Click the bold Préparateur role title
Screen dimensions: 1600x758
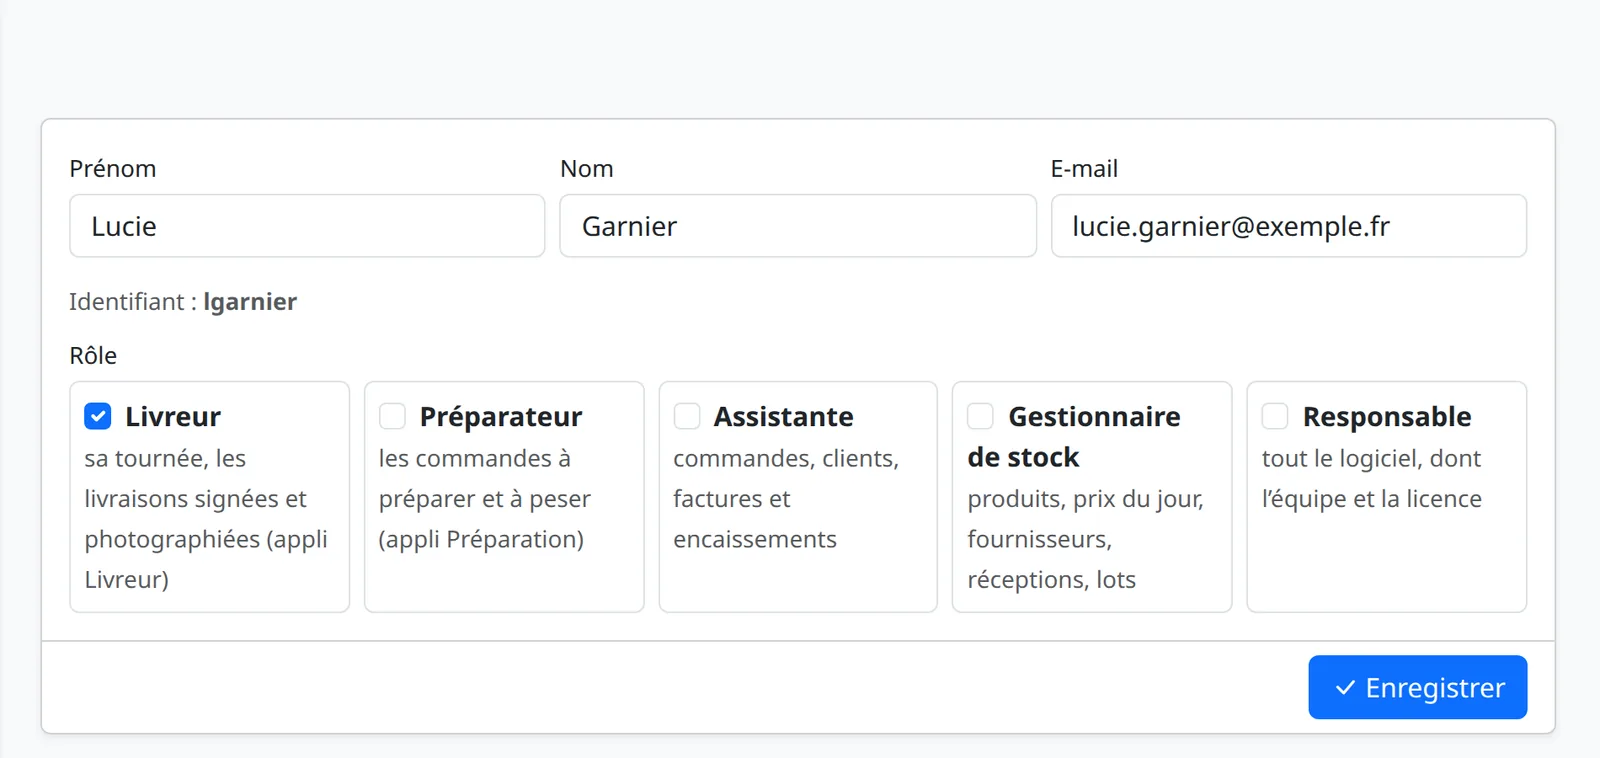[501, 417]
